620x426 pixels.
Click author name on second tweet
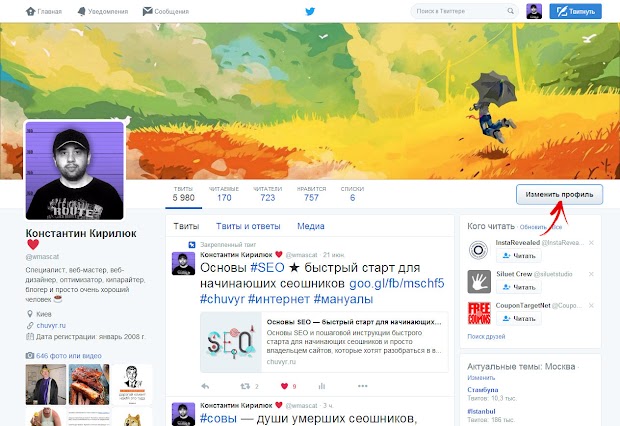236,405
